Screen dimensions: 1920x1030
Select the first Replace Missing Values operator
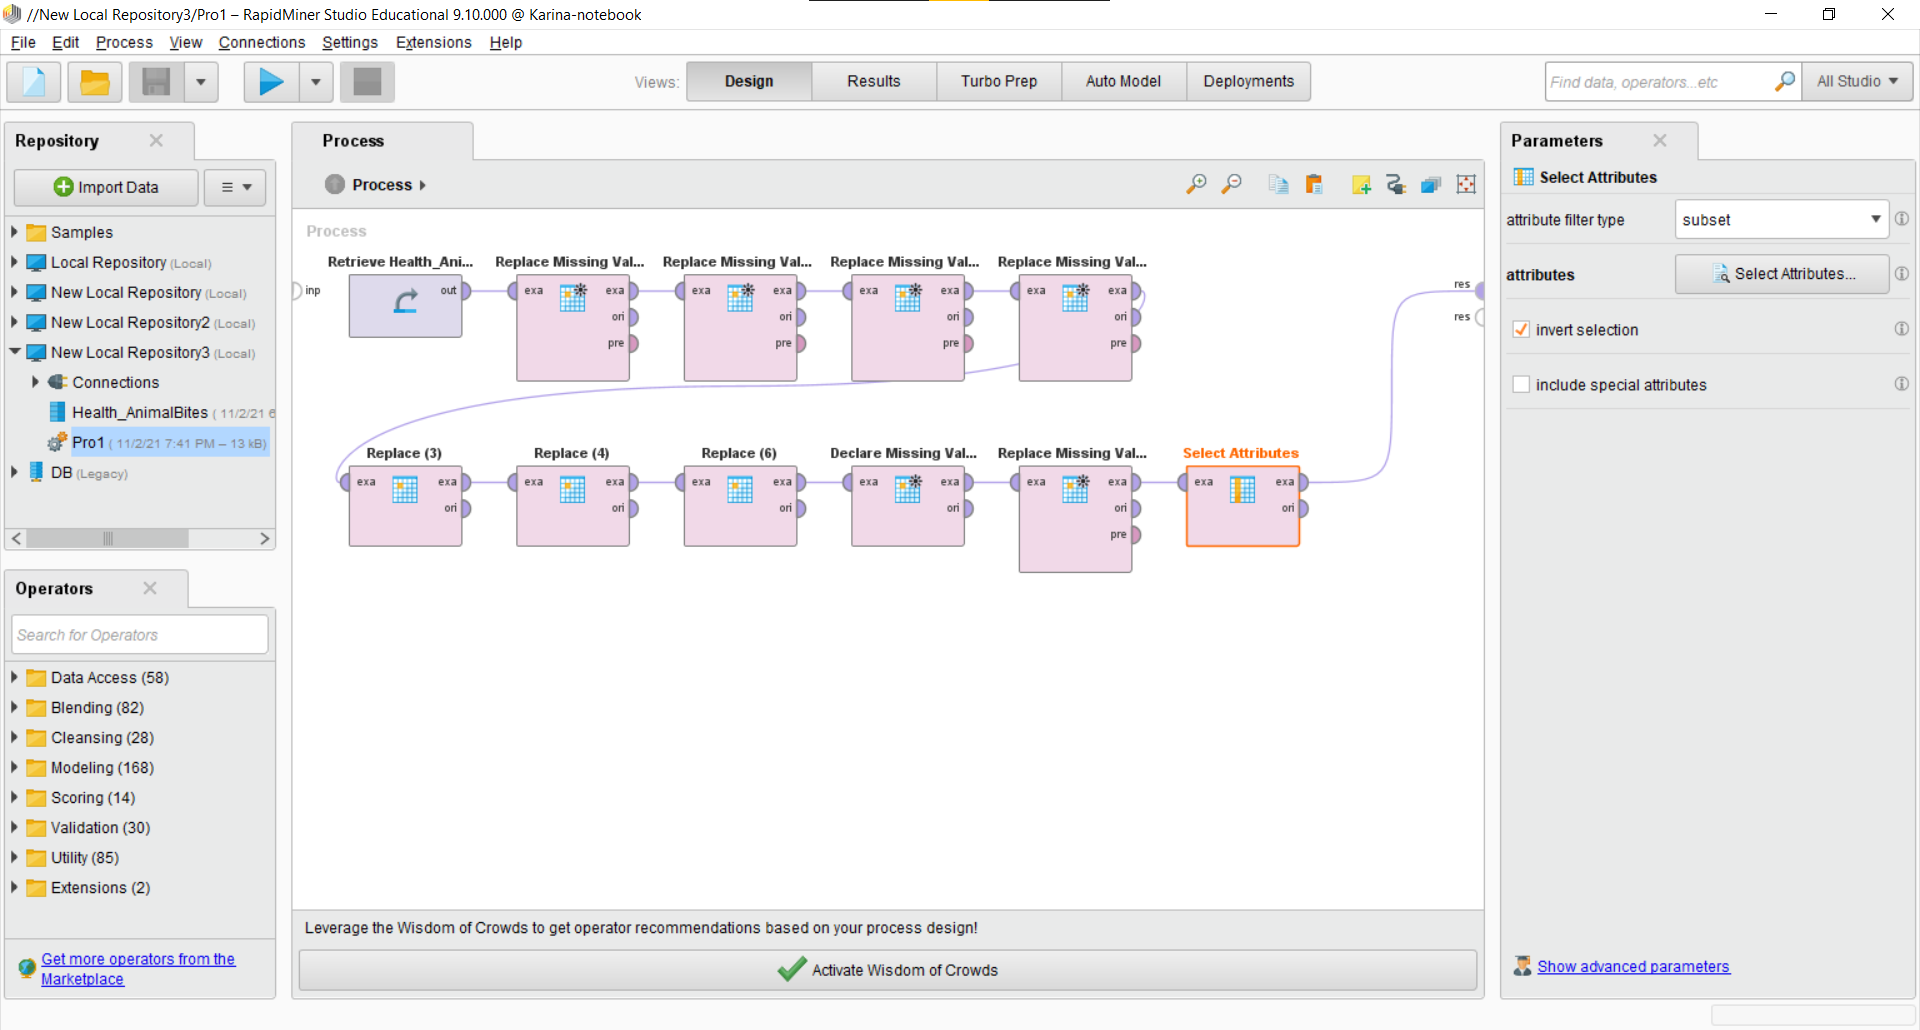click(x=573, y=327)
